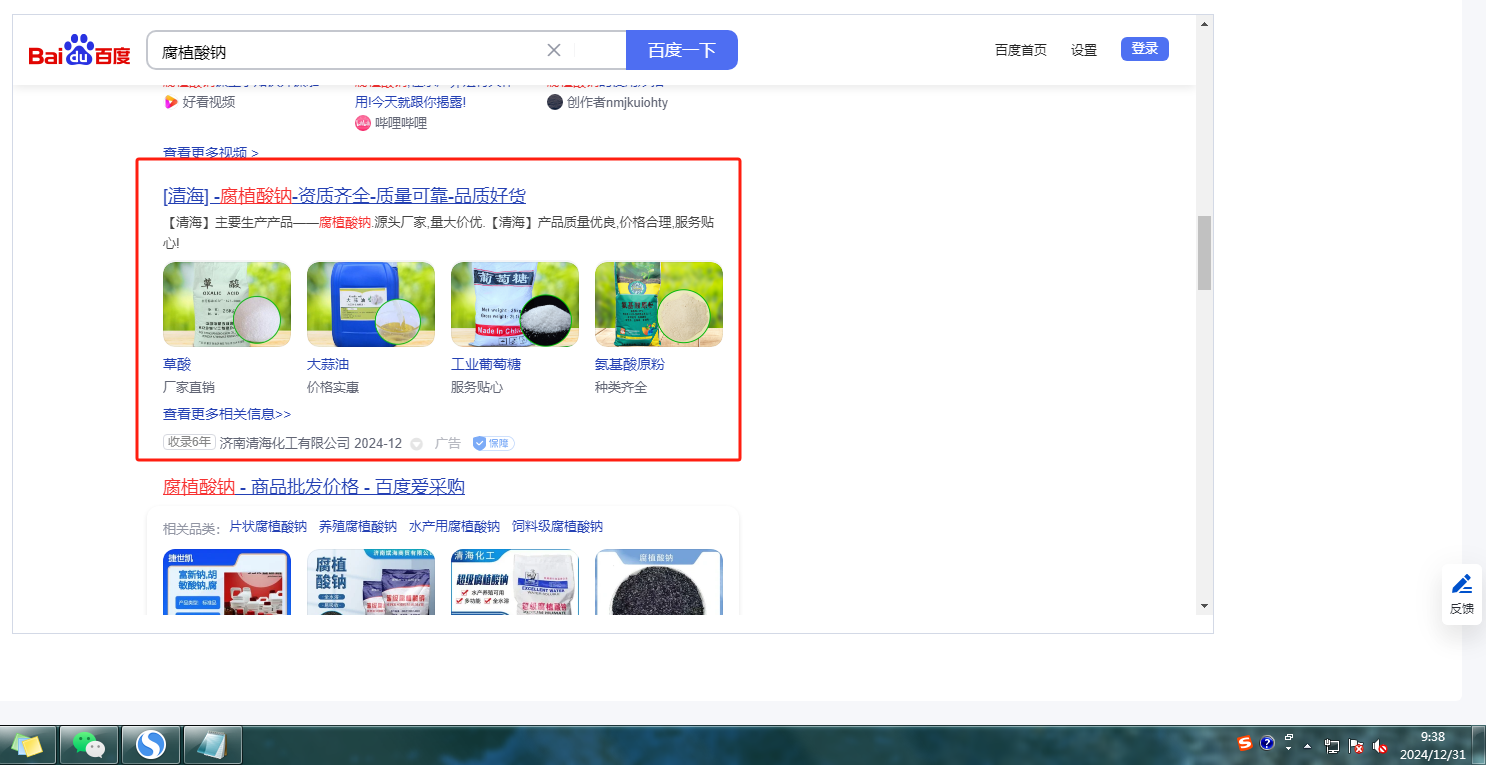Click the blue help tray icon
The width and height of the screenshot is (1486, 765).
tap(1267, 743)
